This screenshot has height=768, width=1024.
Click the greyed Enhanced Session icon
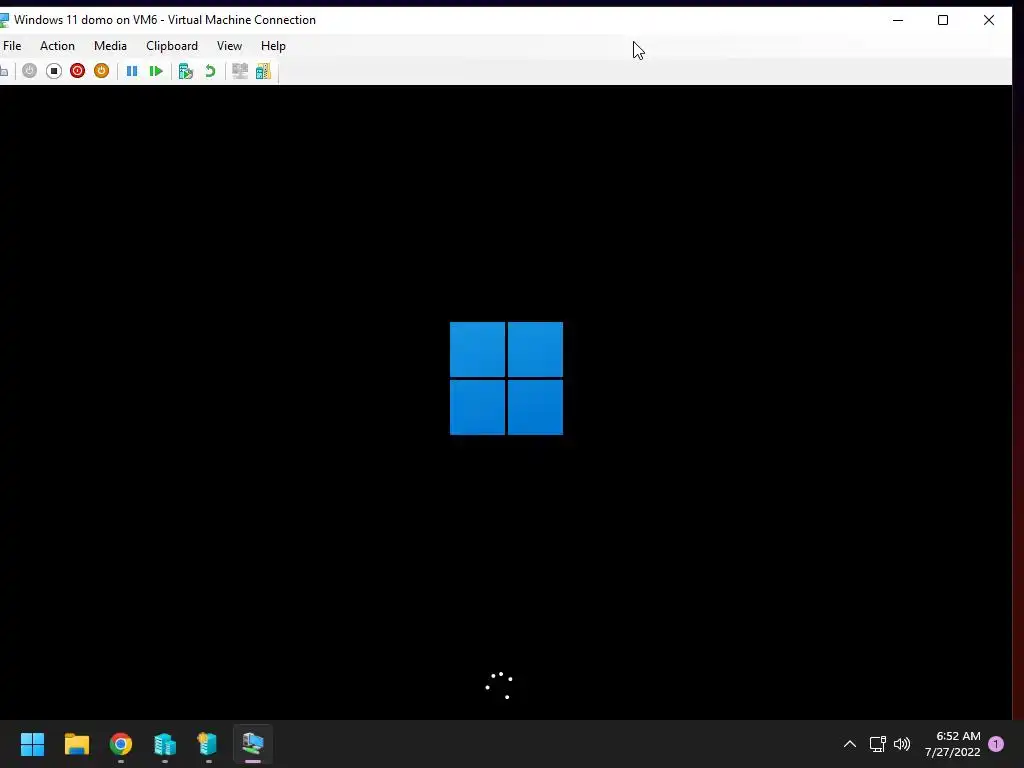point(240,71)
